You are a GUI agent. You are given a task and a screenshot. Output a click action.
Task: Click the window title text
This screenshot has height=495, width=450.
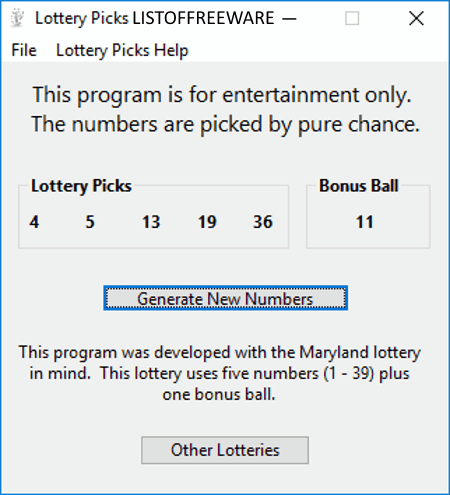(x=155, y=18)
